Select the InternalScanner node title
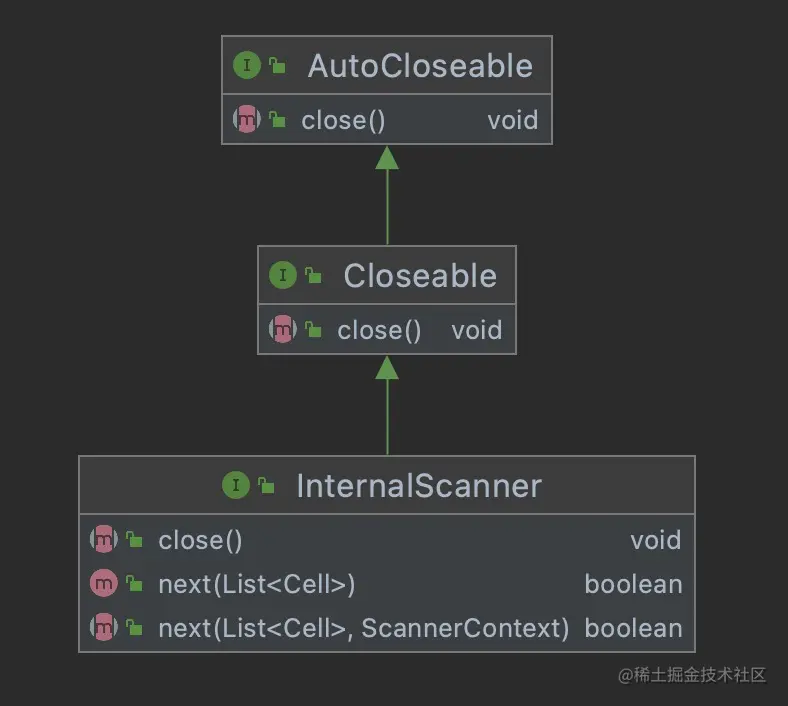 point(419,486)
